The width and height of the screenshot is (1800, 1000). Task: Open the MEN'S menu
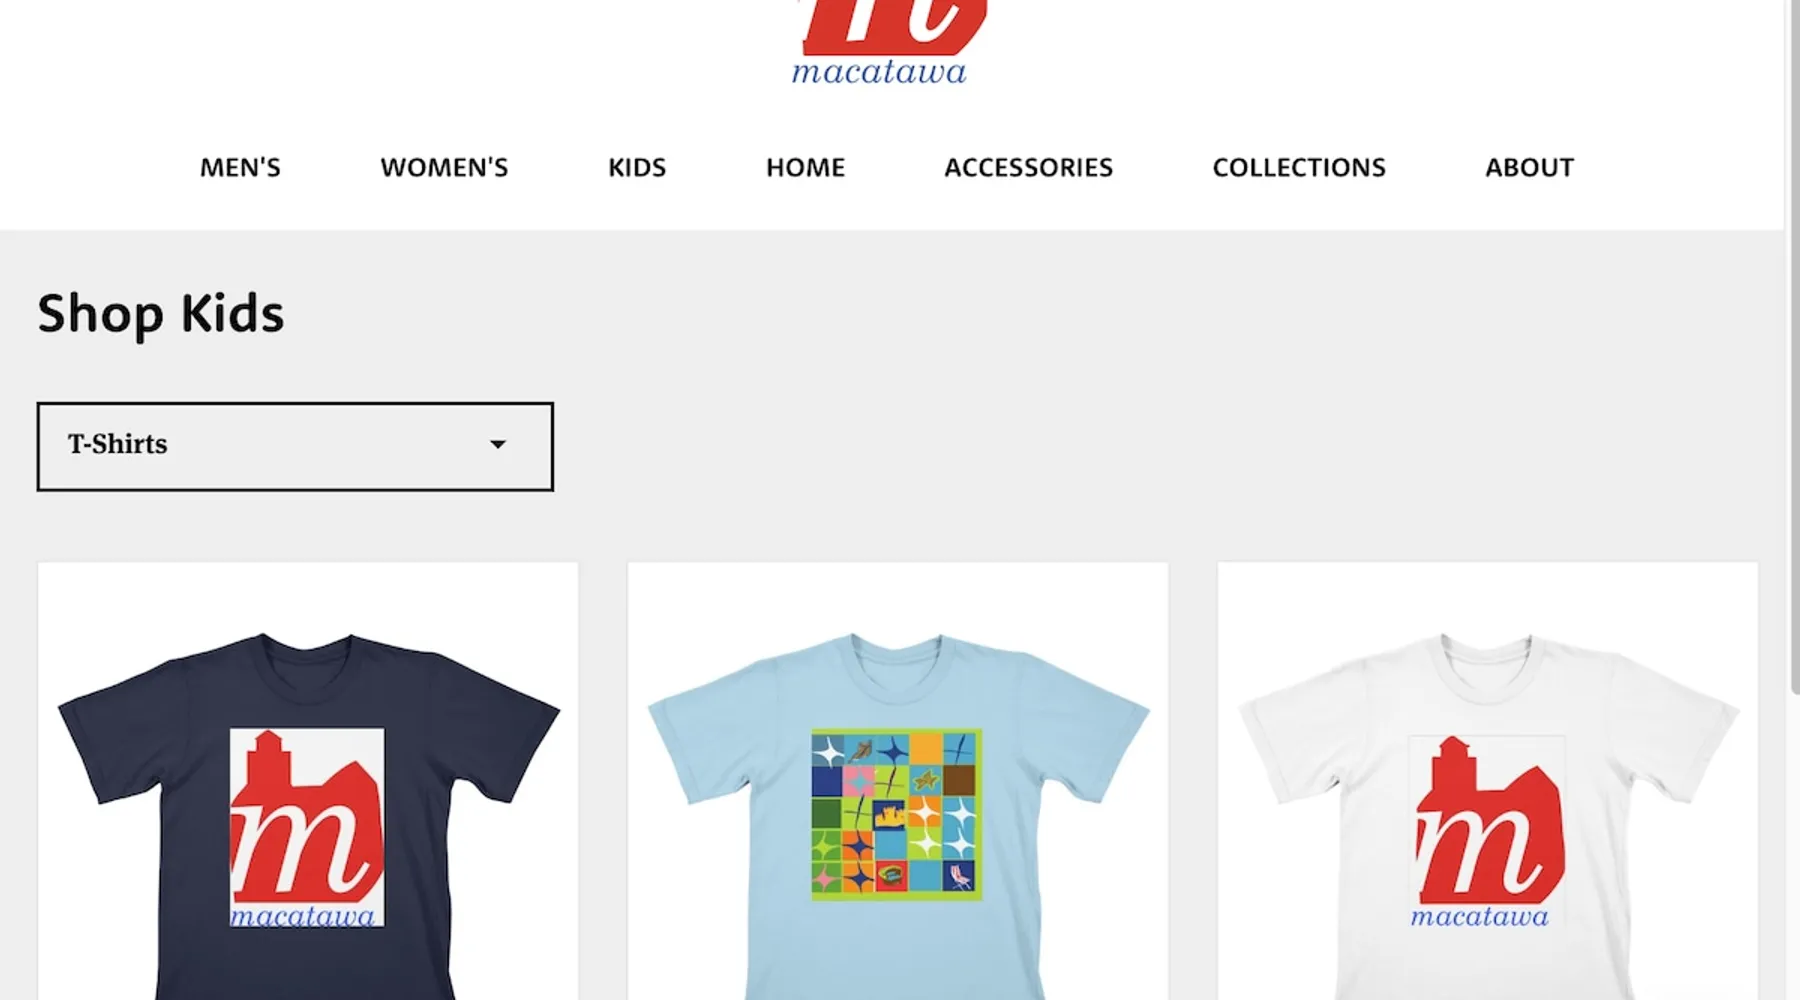click(x=240, y=167)
